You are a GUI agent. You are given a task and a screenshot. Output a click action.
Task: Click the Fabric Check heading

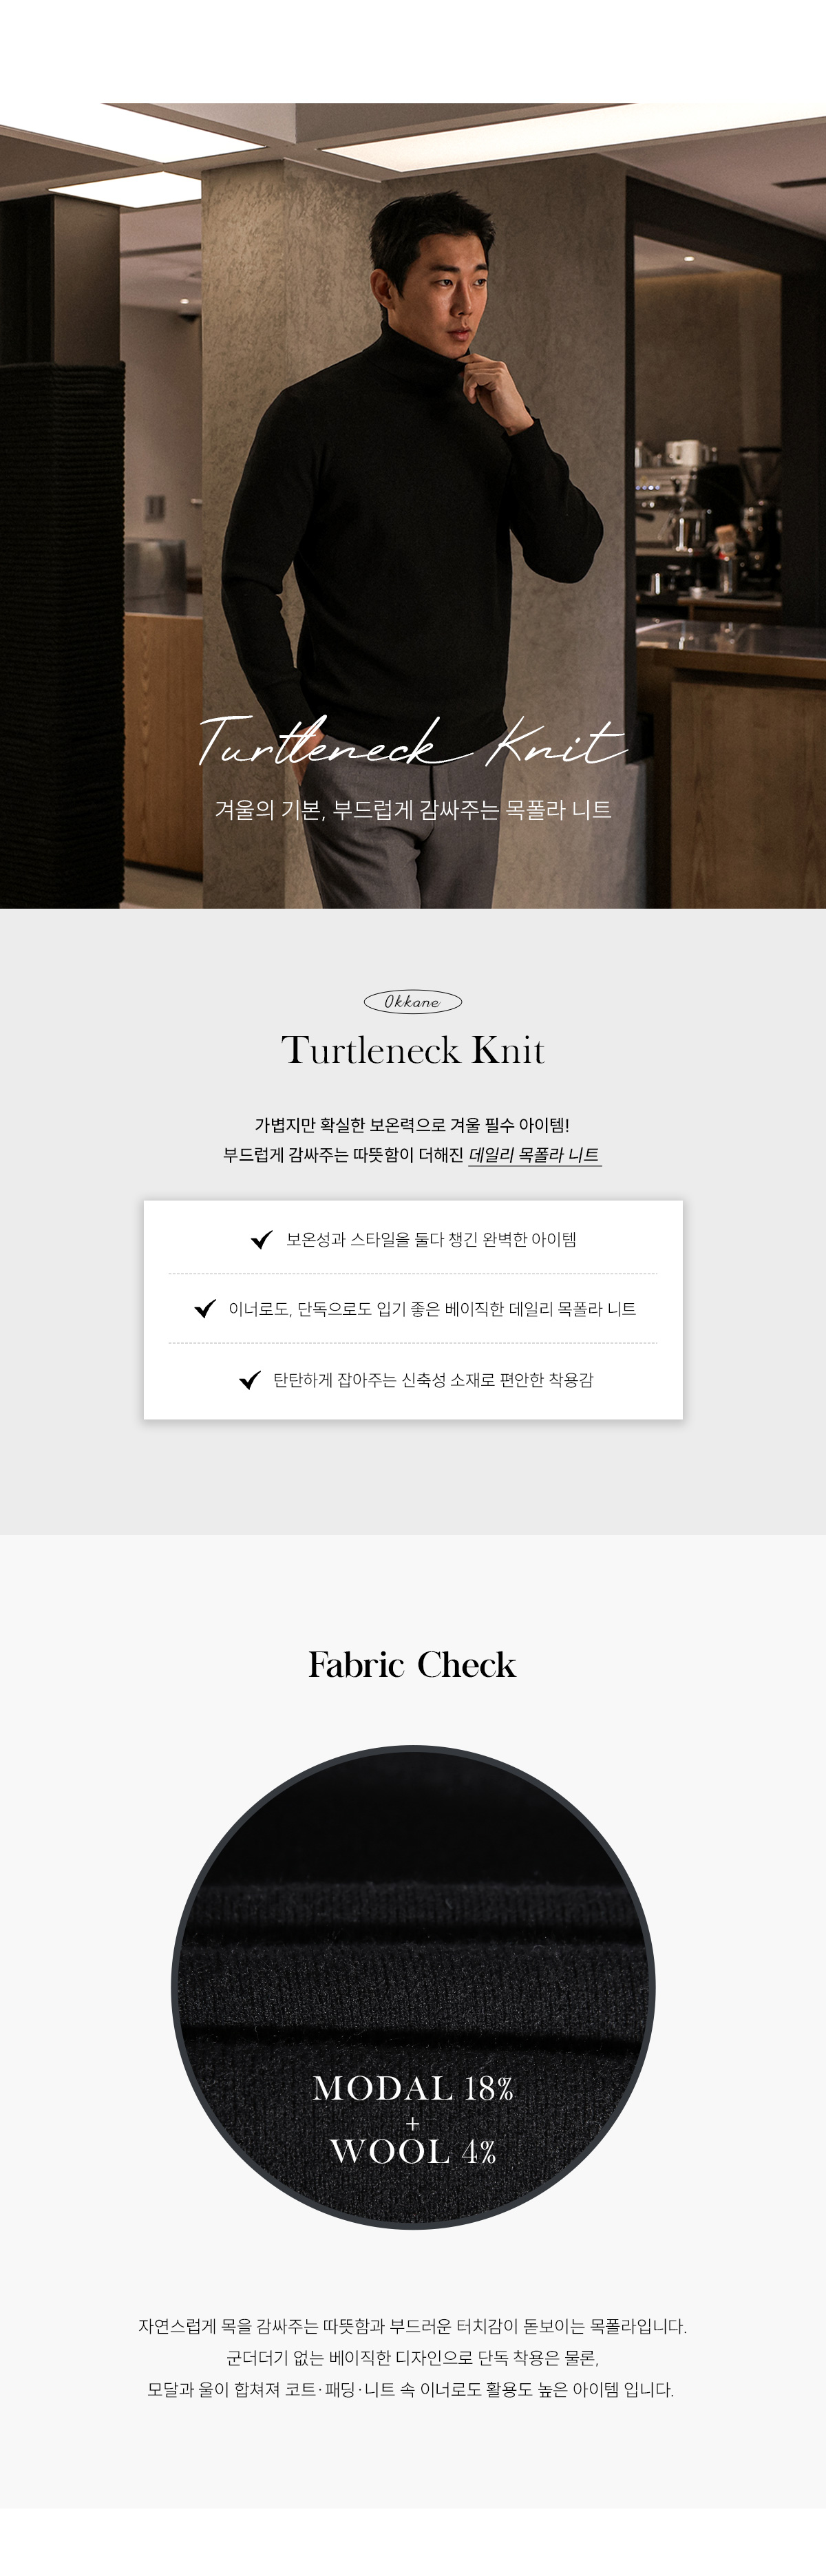412,1664
